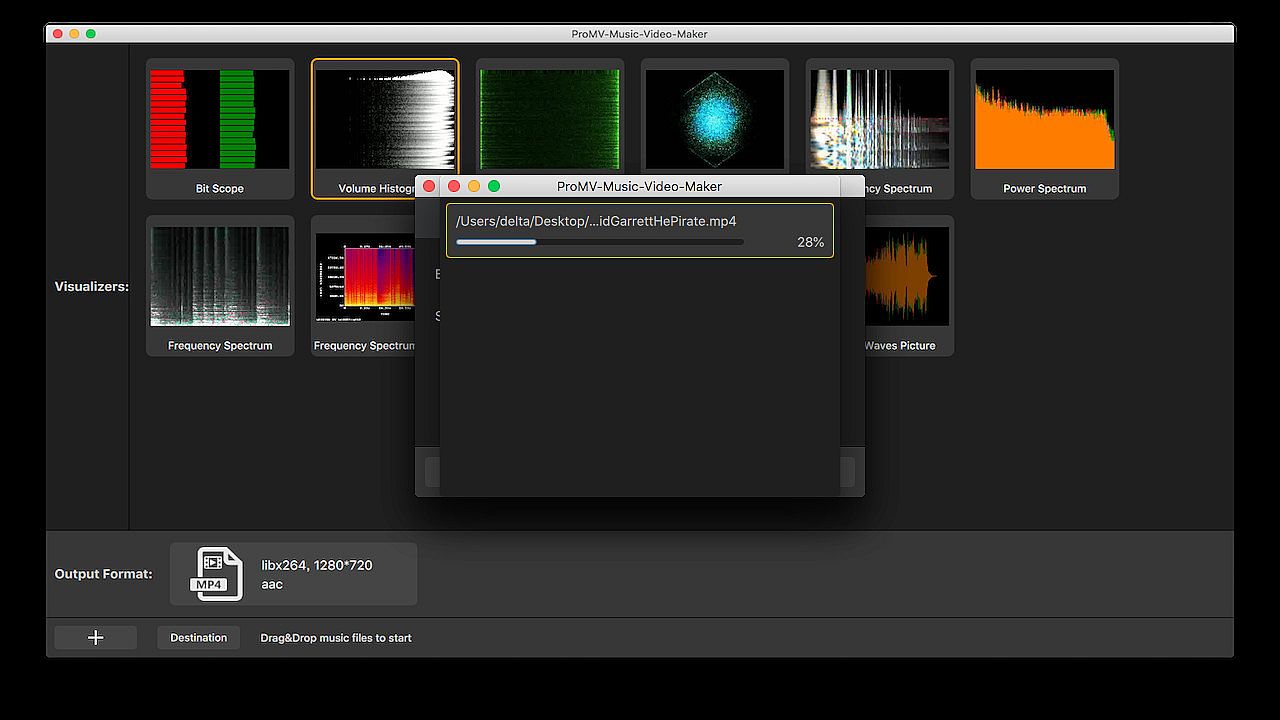Screen dimensions: 1280x720
Task: Open the Destination folder chooser
Action: [198, 638]
